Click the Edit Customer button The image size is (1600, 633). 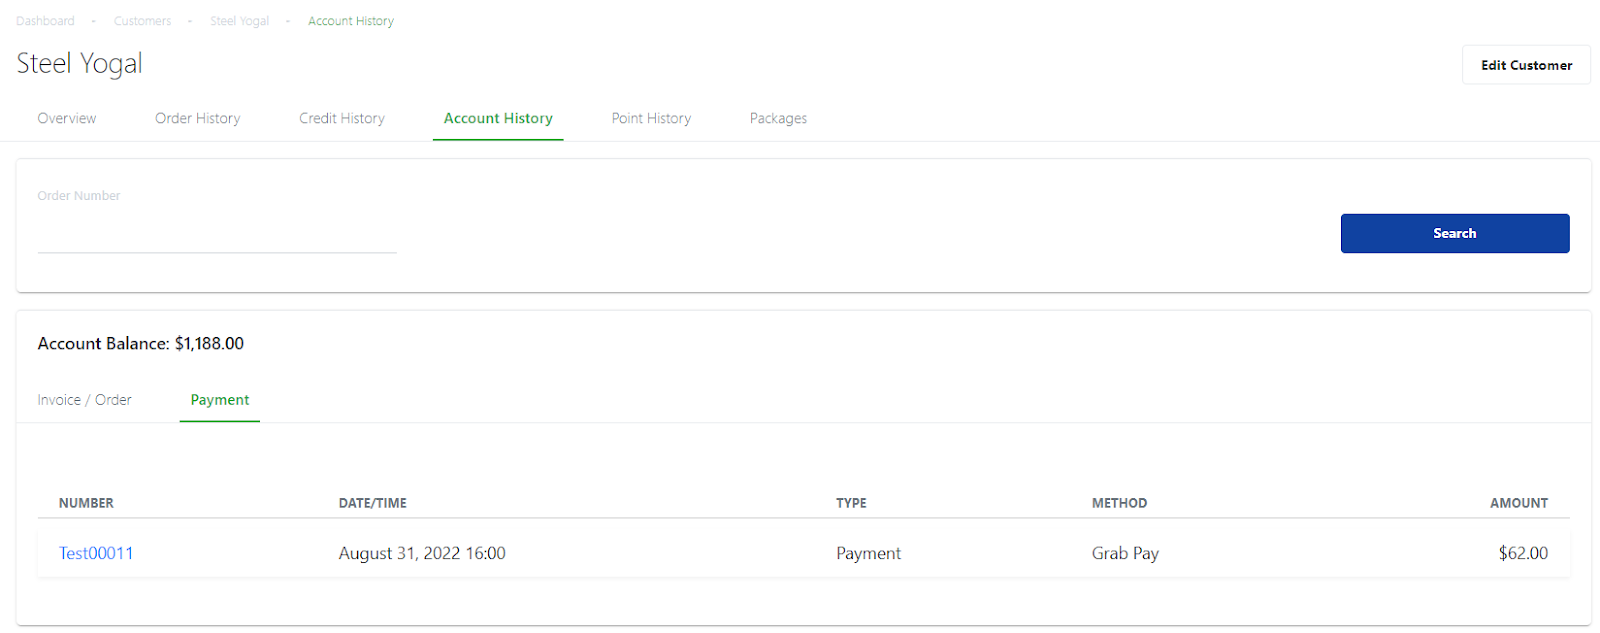tap(1526, 65)
